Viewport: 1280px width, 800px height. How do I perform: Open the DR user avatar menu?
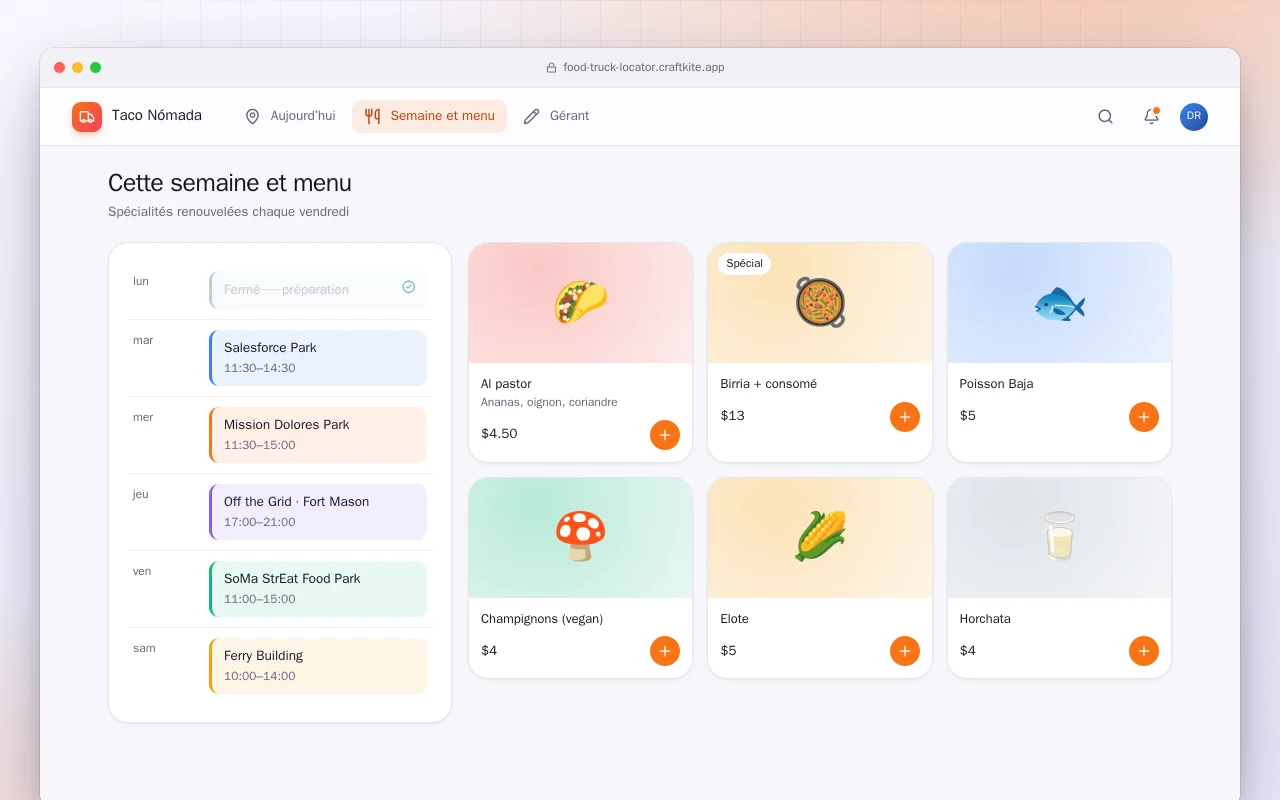(x=1194, y=116)
